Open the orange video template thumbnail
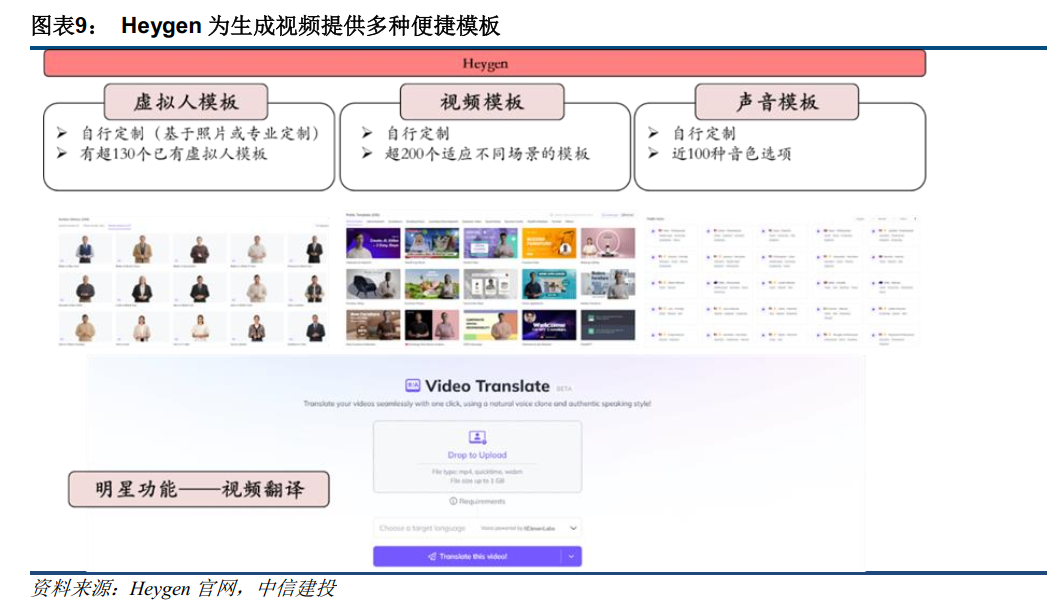This screenshot has height=610, width=1060. pyautogui.click(x=549, y=243)
